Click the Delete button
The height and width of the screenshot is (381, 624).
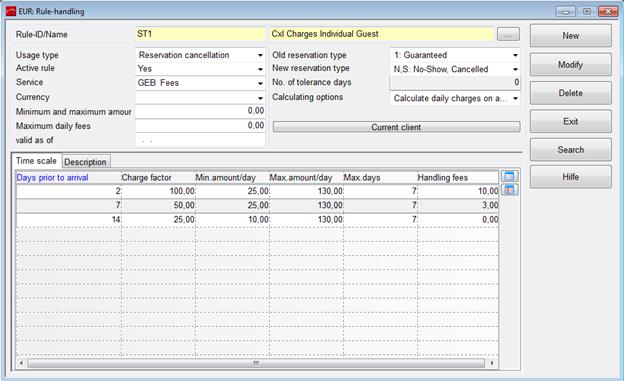click(570, 93)
